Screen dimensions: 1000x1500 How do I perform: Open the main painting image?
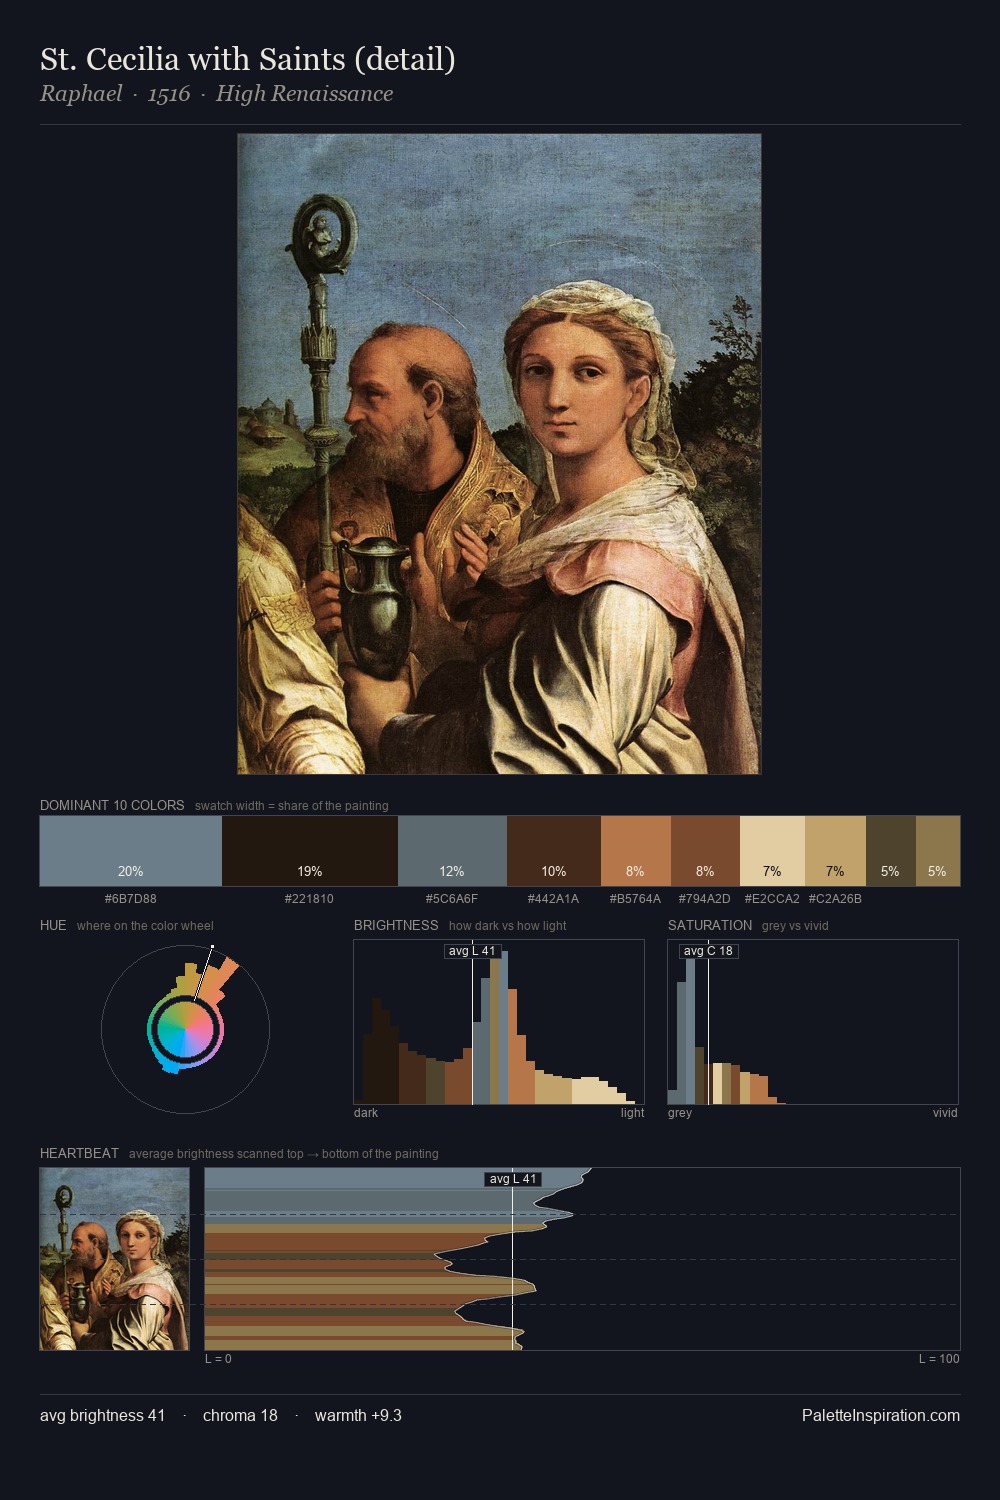[x=499, y=454]
